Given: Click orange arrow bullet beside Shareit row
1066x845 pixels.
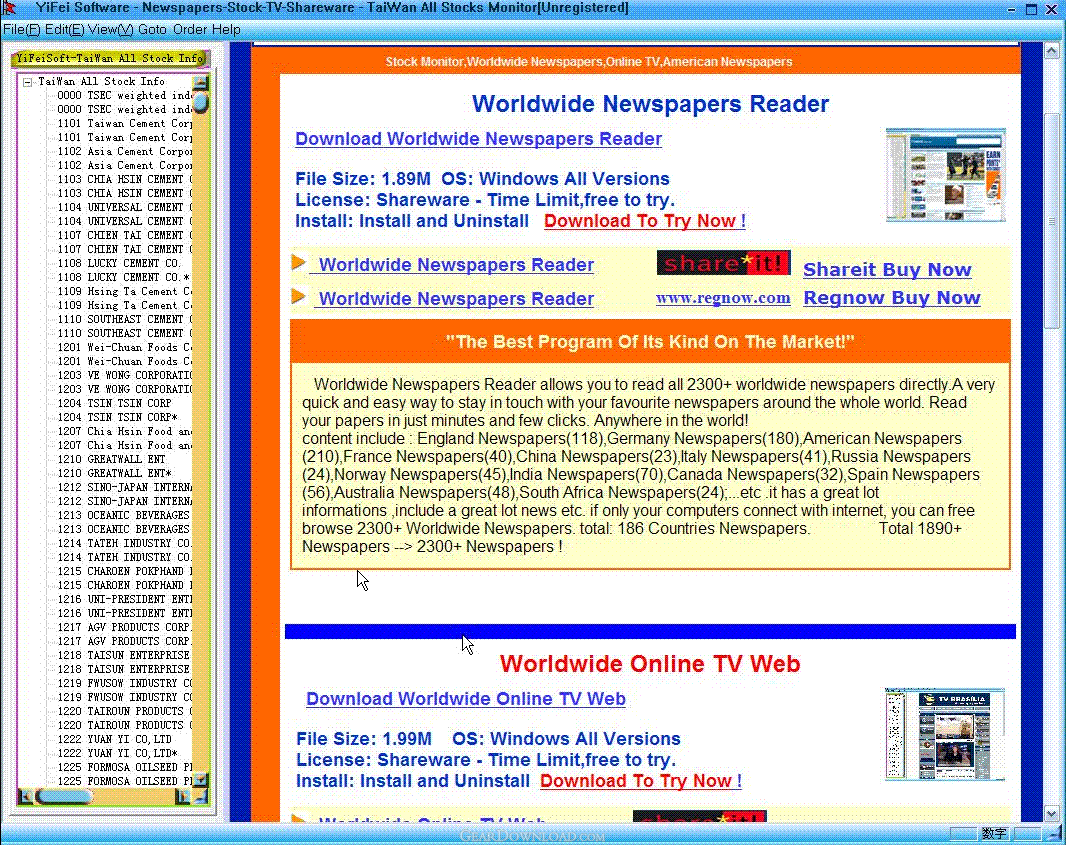Looking at the screenshot, I should (x=298, y=263).
